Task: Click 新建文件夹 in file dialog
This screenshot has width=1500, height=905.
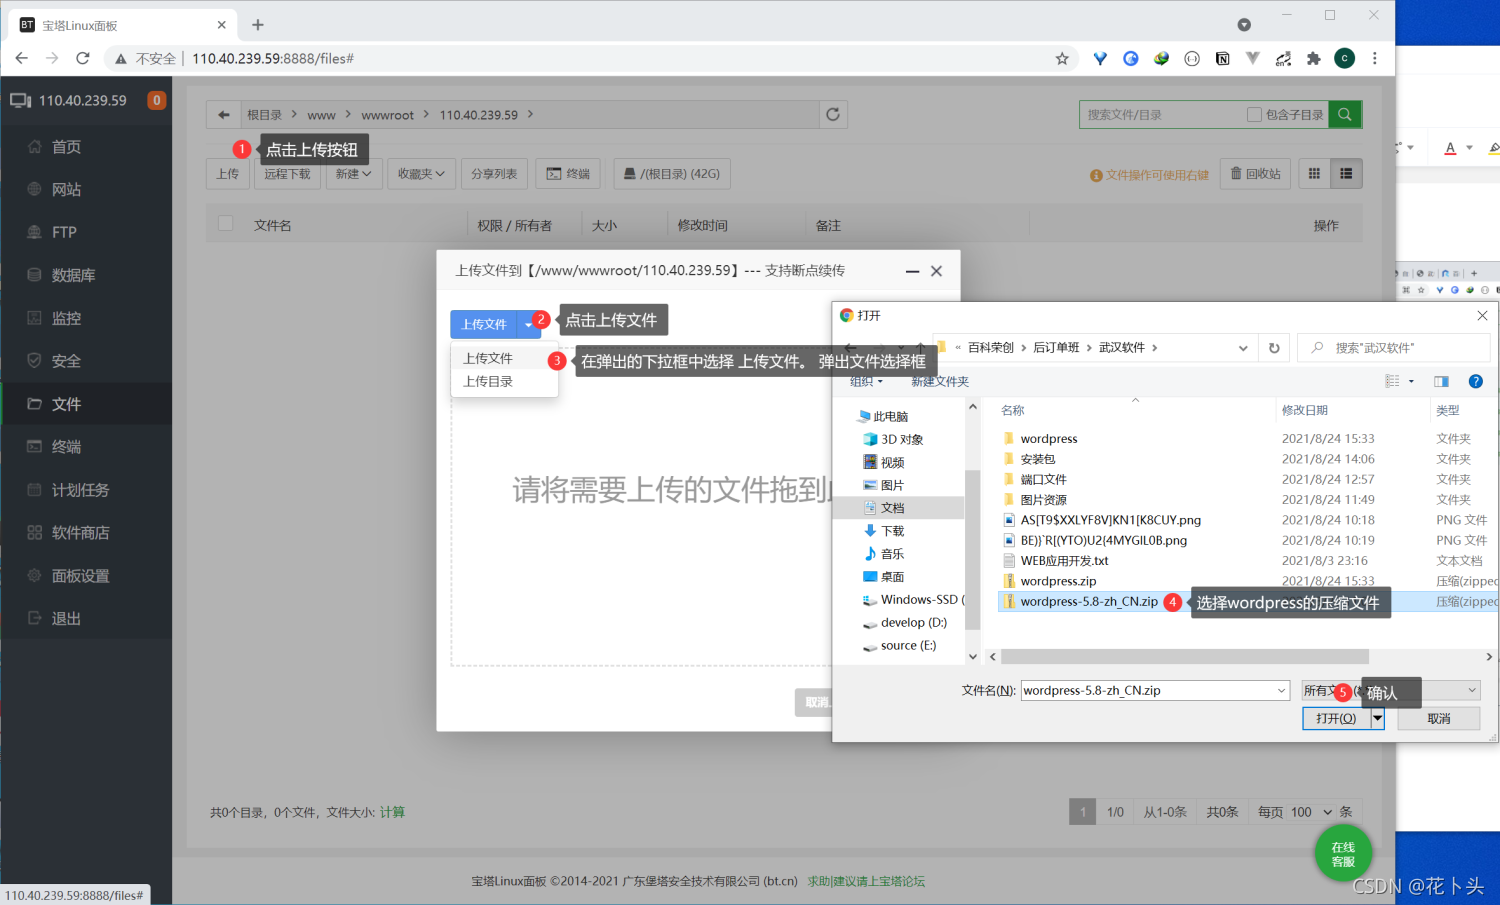Action: tap(940, 382)
